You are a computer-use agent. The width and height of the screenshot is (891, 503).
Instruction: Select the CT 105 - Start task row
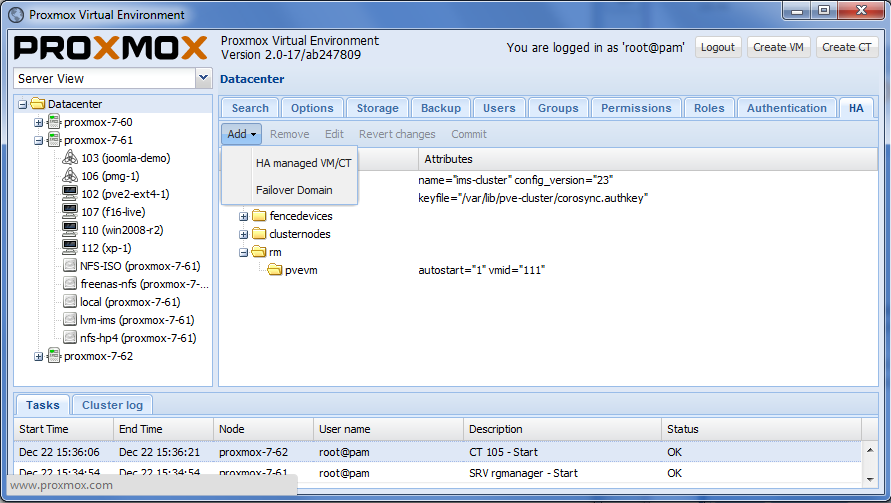coord(438,452)
